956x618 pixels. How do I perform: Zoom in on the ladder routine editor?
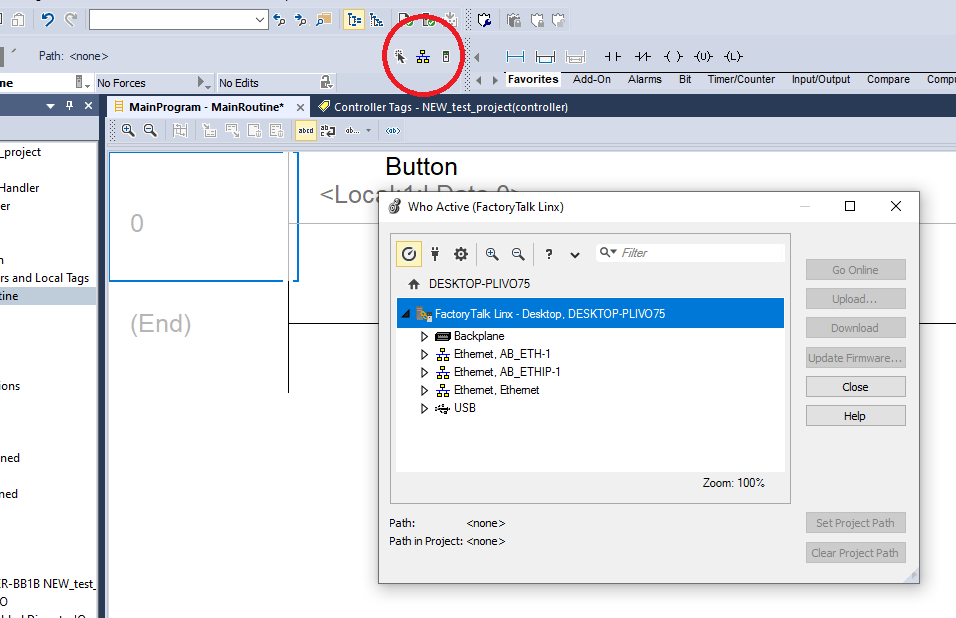pos(128,130)
